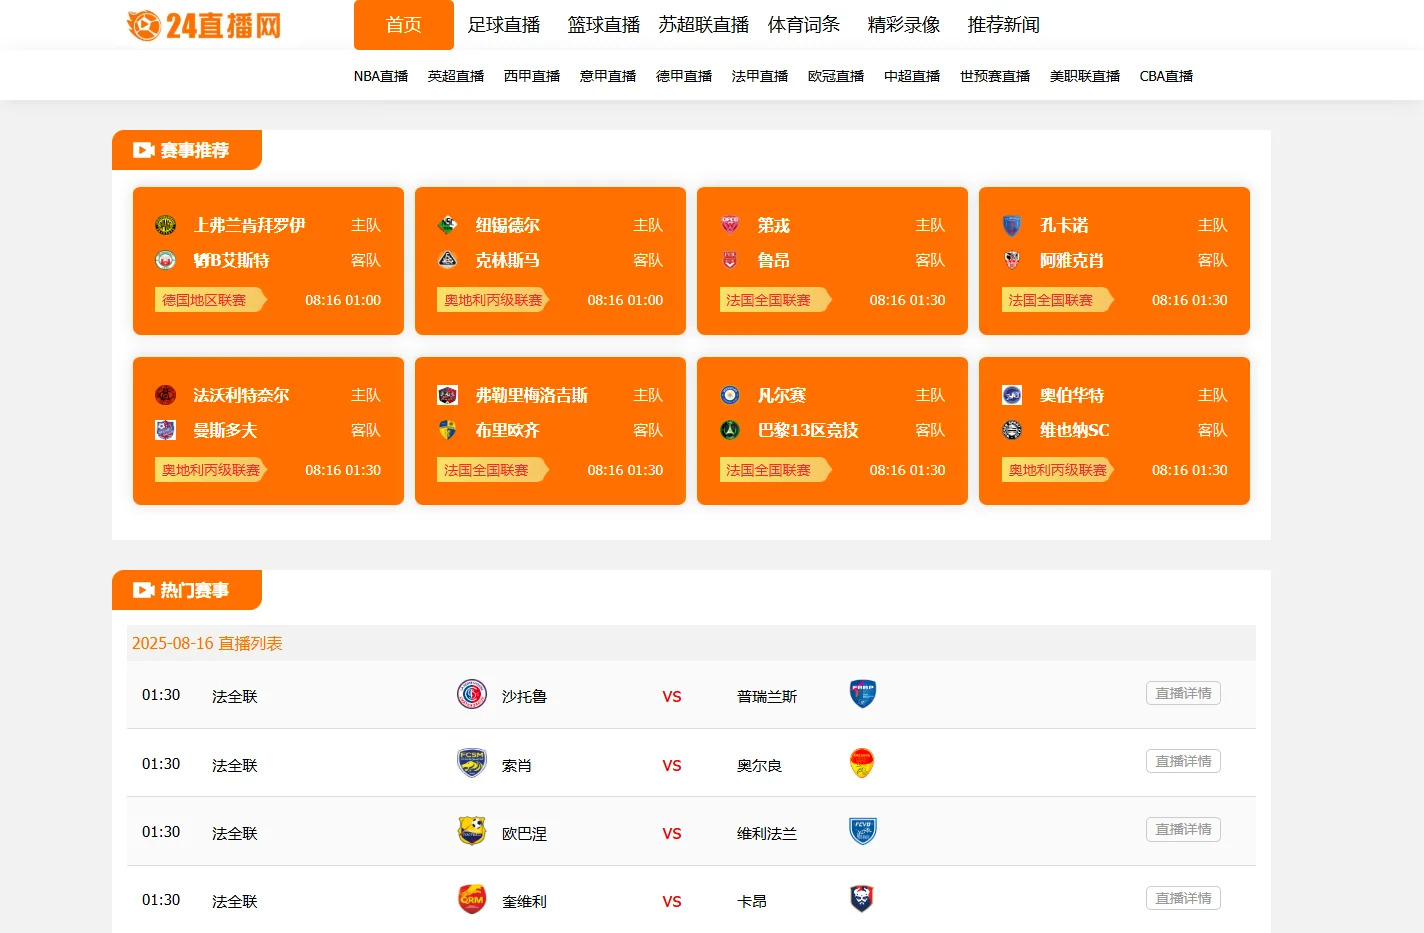Click the 卡昂 club logo
1424x933 pixels.
pos(862,899)
